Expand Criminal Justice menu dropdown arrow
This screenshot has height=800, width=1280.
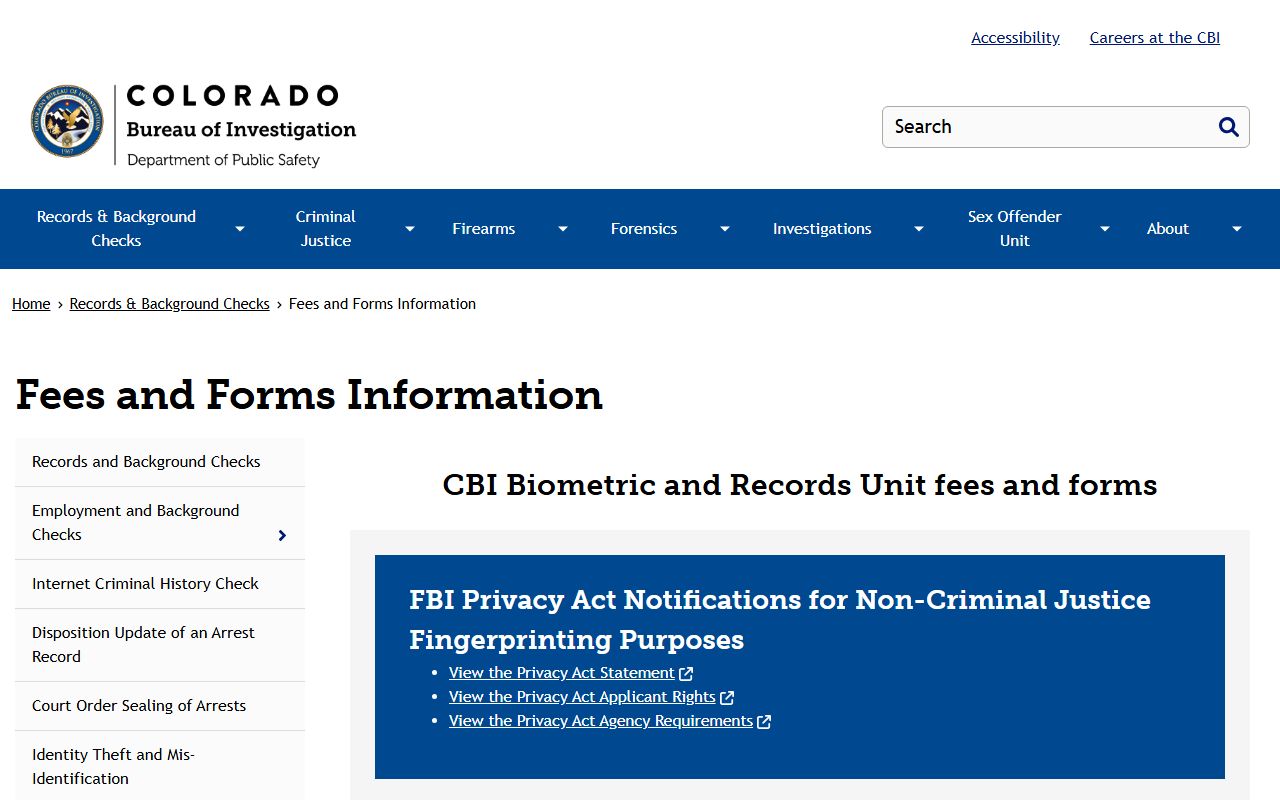click(x=410, y=229)
